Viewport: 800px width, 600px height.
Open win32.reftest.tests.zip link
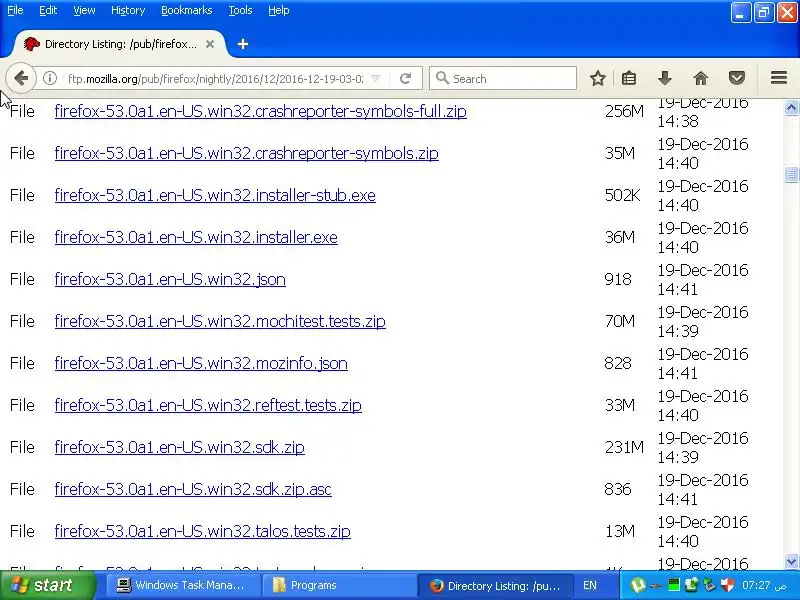point(208,405)
